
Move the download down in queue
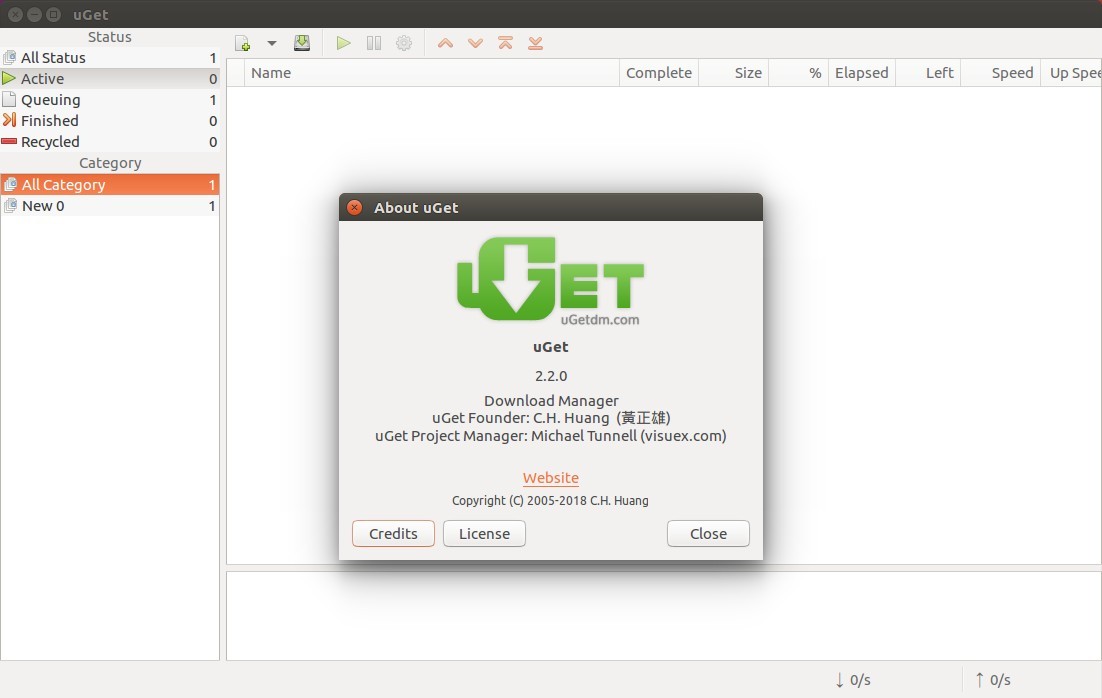click(x=475, y=43)
